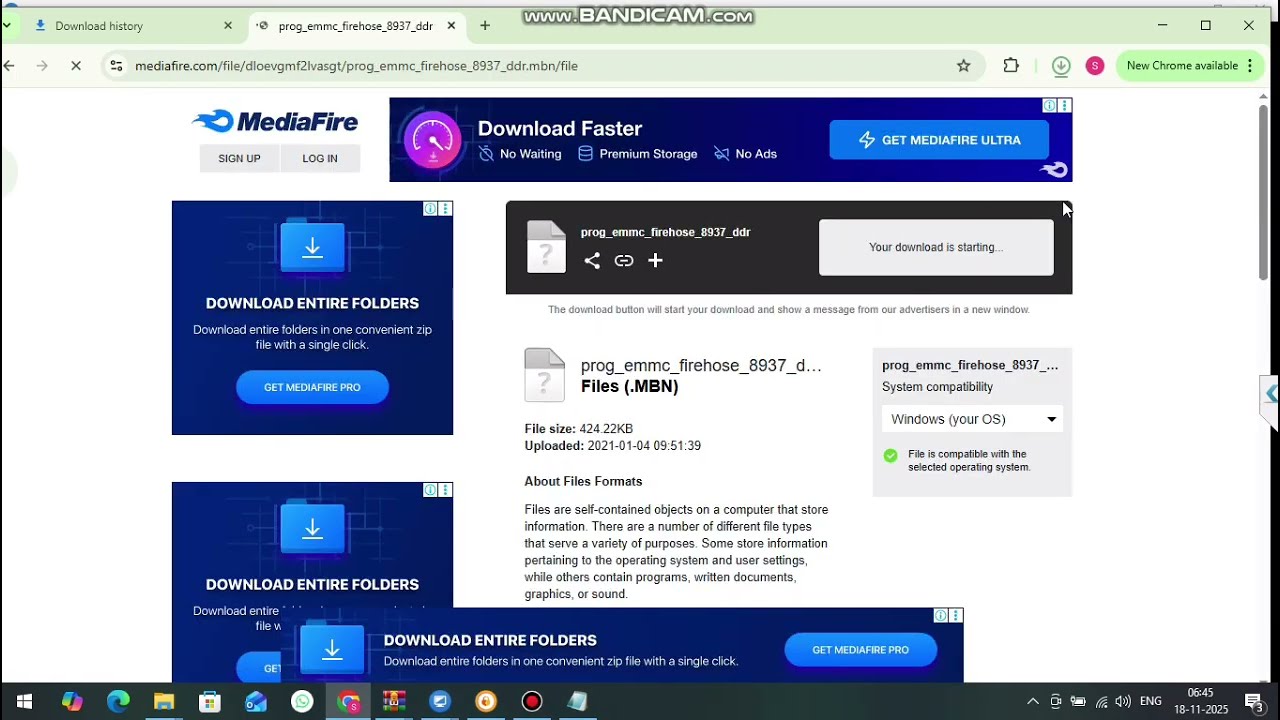Viewport: 1280px width, 720px height.
Task: Open Chrome menu three dots
Action: coord(1250,66)
